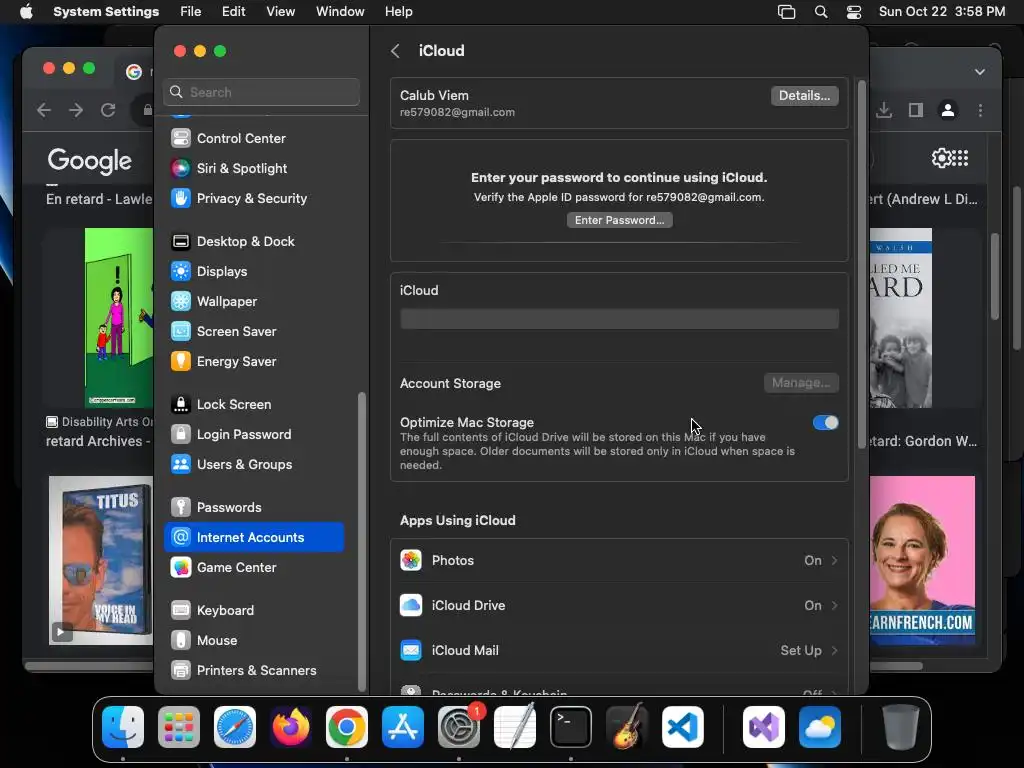
Task: Open the File menu
Action: tap(191, 12)
